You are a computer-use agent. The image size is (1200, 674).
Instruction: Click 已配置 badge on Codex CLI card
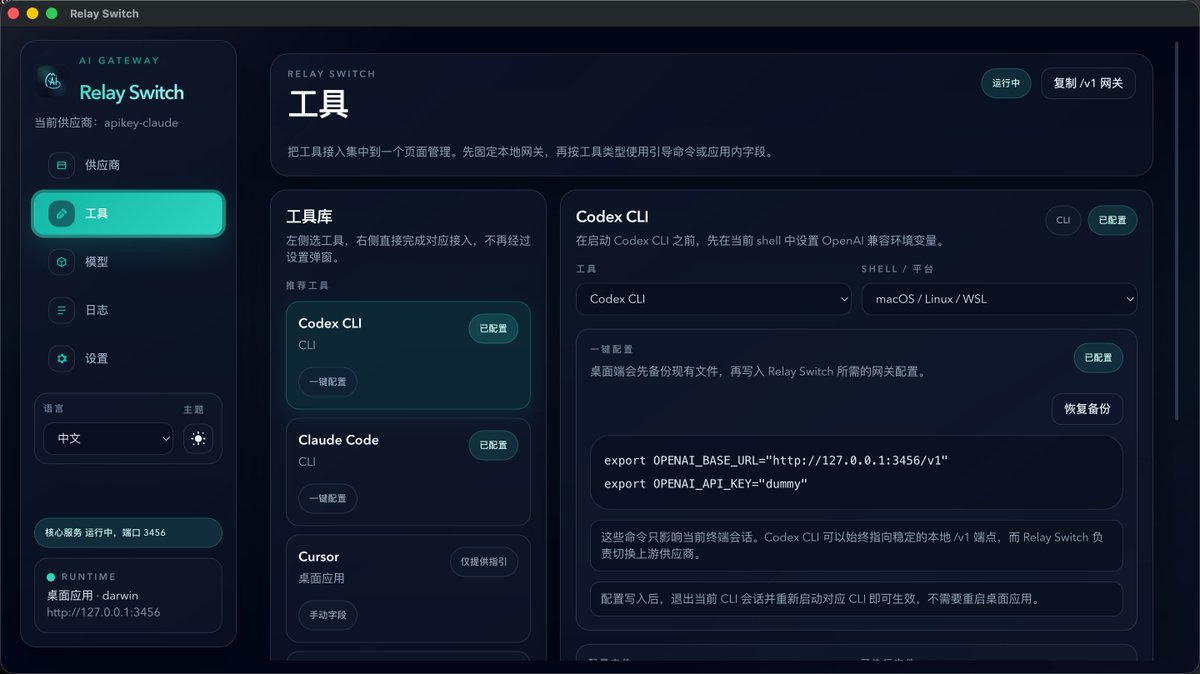tap(493, 329)
